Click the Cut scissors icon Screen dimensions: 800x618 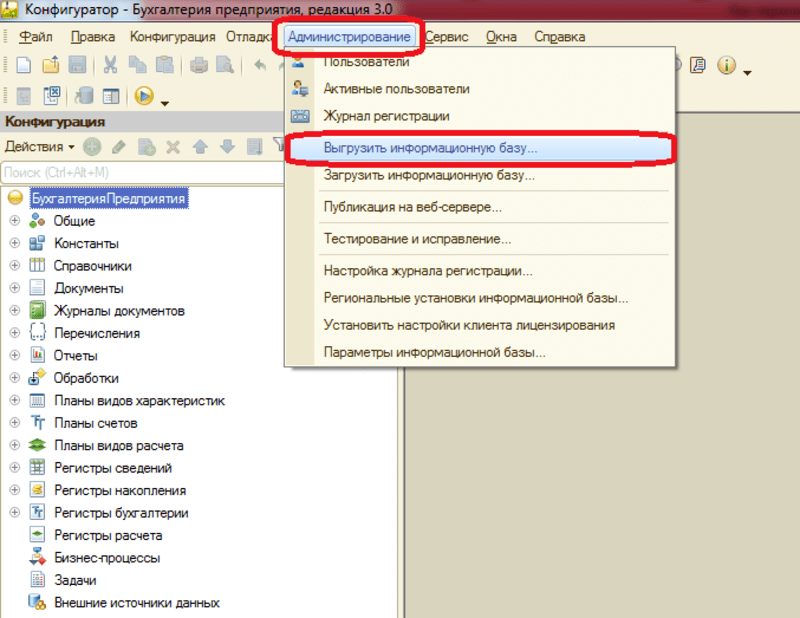[x=110, y=66]
